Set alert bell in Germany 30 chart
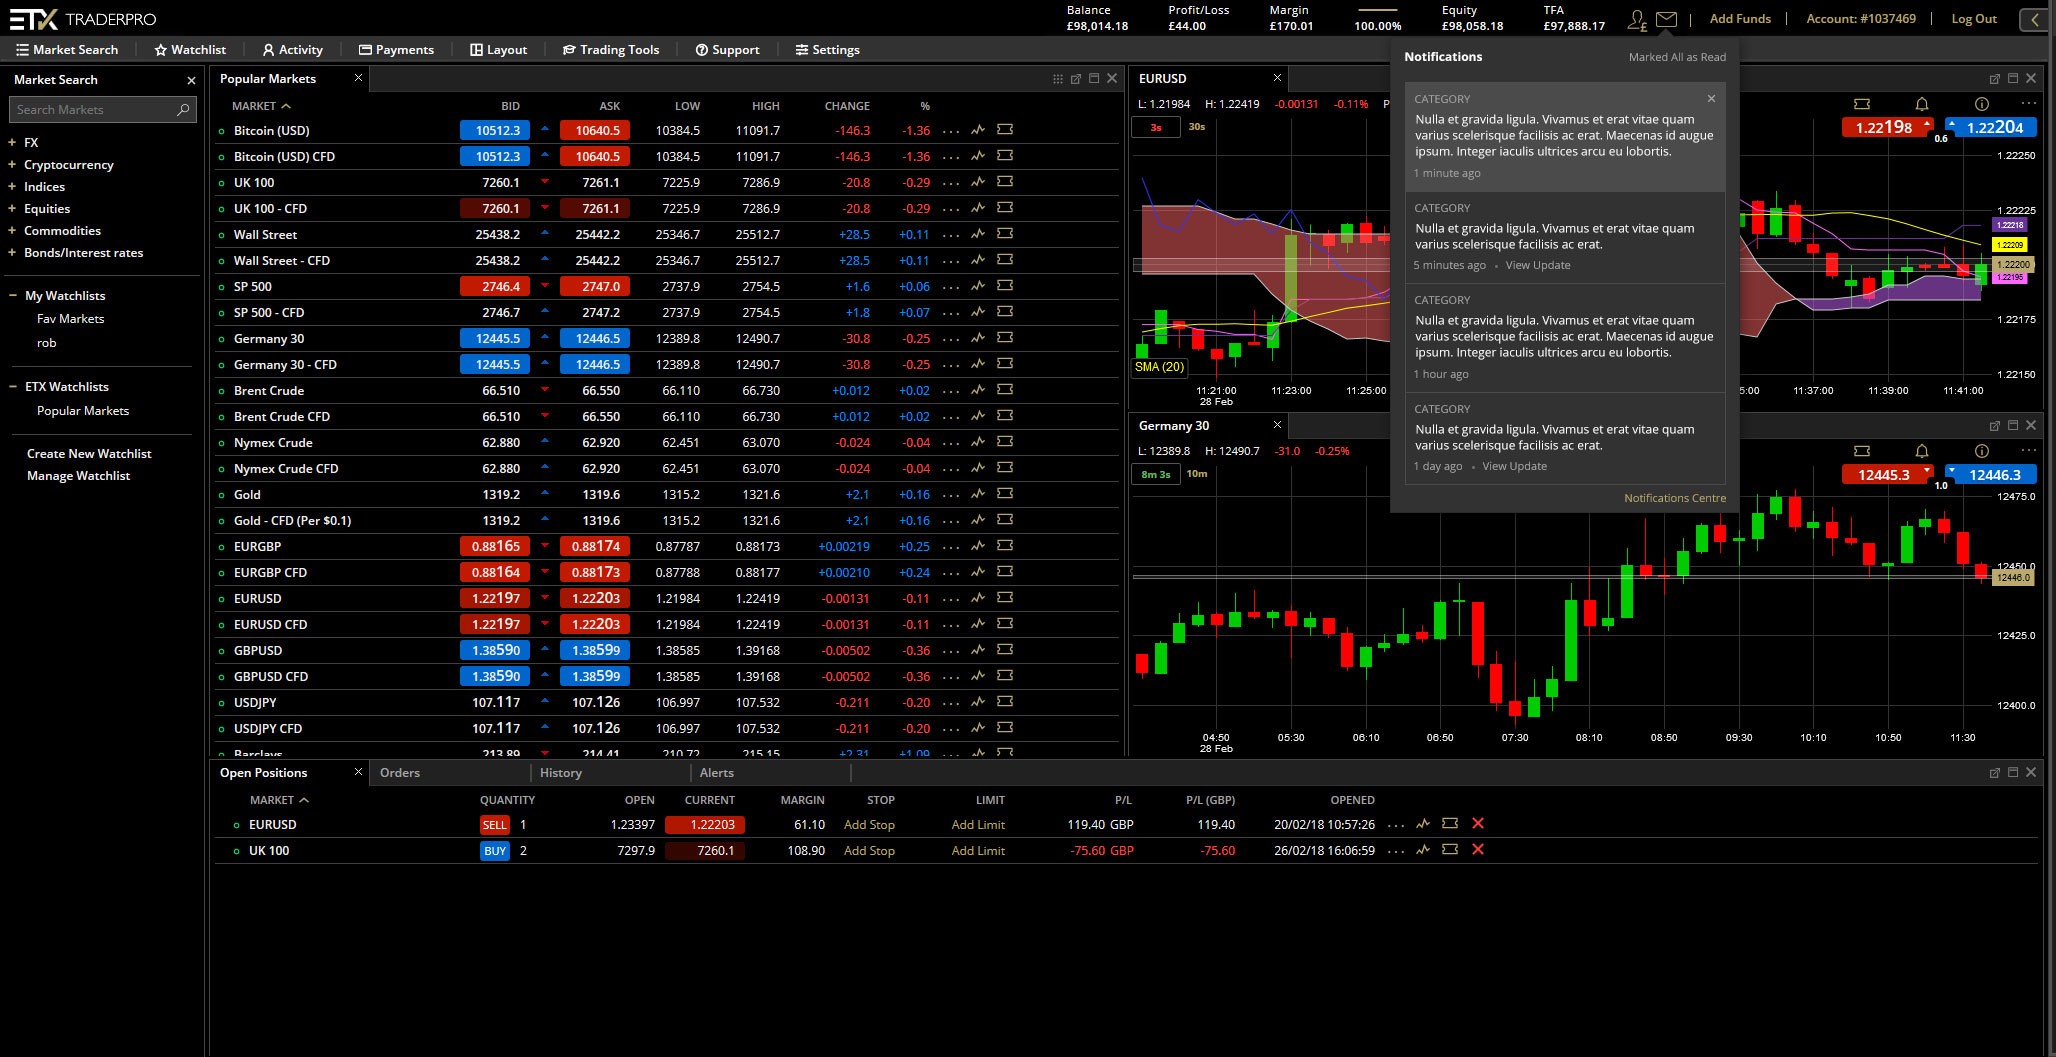The image size is (2056, 1057). 1921,451
